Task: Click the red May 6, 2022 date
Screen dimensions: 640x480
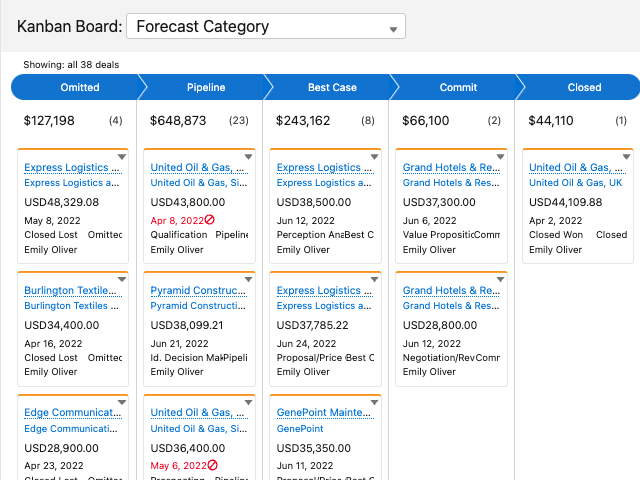Action: point(179,466)
